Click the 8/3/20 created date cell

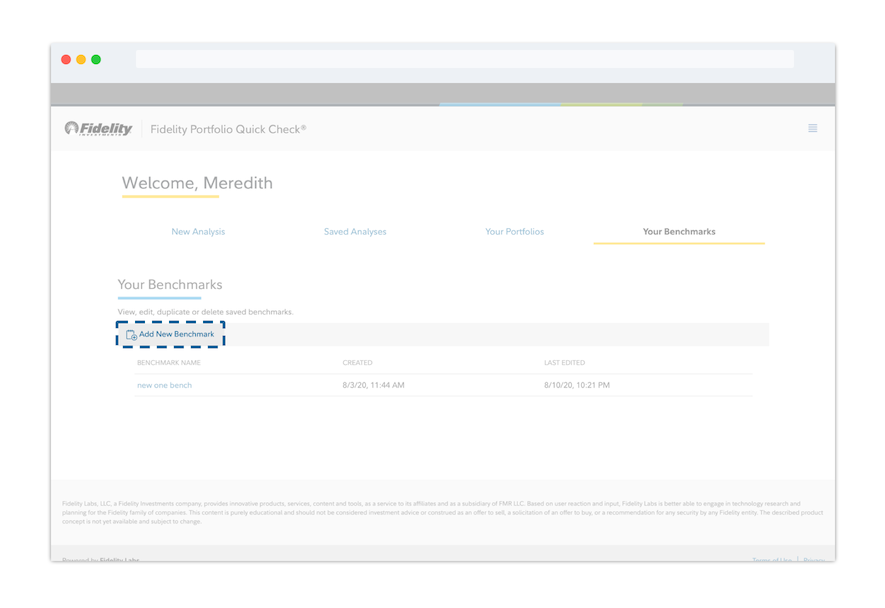373,385
